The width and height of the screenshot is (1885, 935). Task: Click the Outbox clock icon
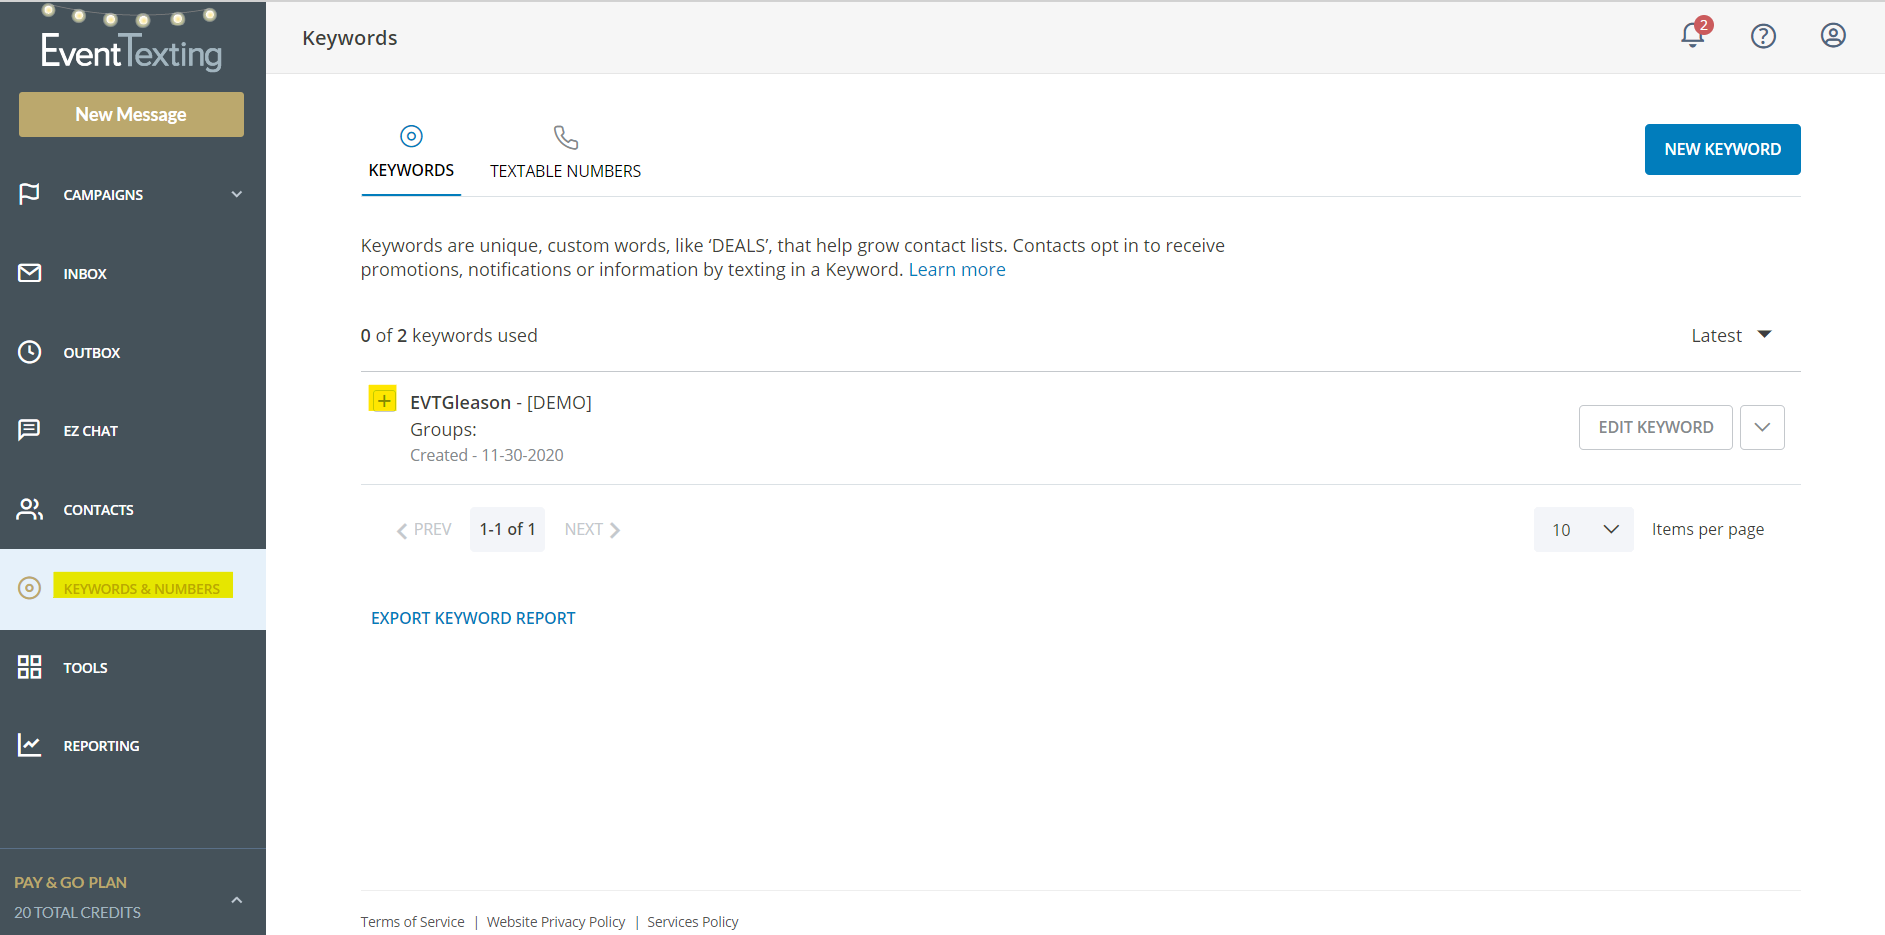tap(30, 352)
